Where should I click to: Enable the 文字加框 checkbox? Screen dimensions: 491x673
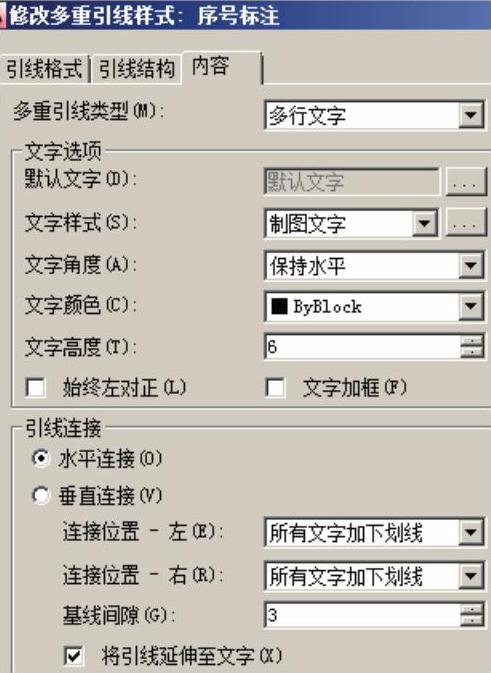pyautogui.click(x=275, y=388)
